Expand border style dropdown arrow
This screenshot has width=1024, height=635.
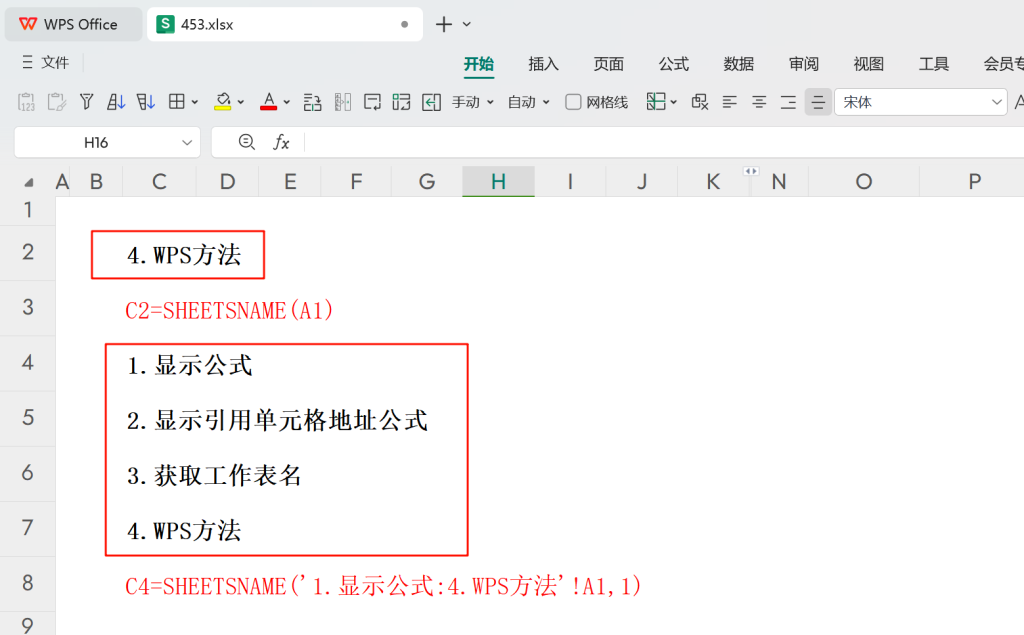[x=195, y=103]
